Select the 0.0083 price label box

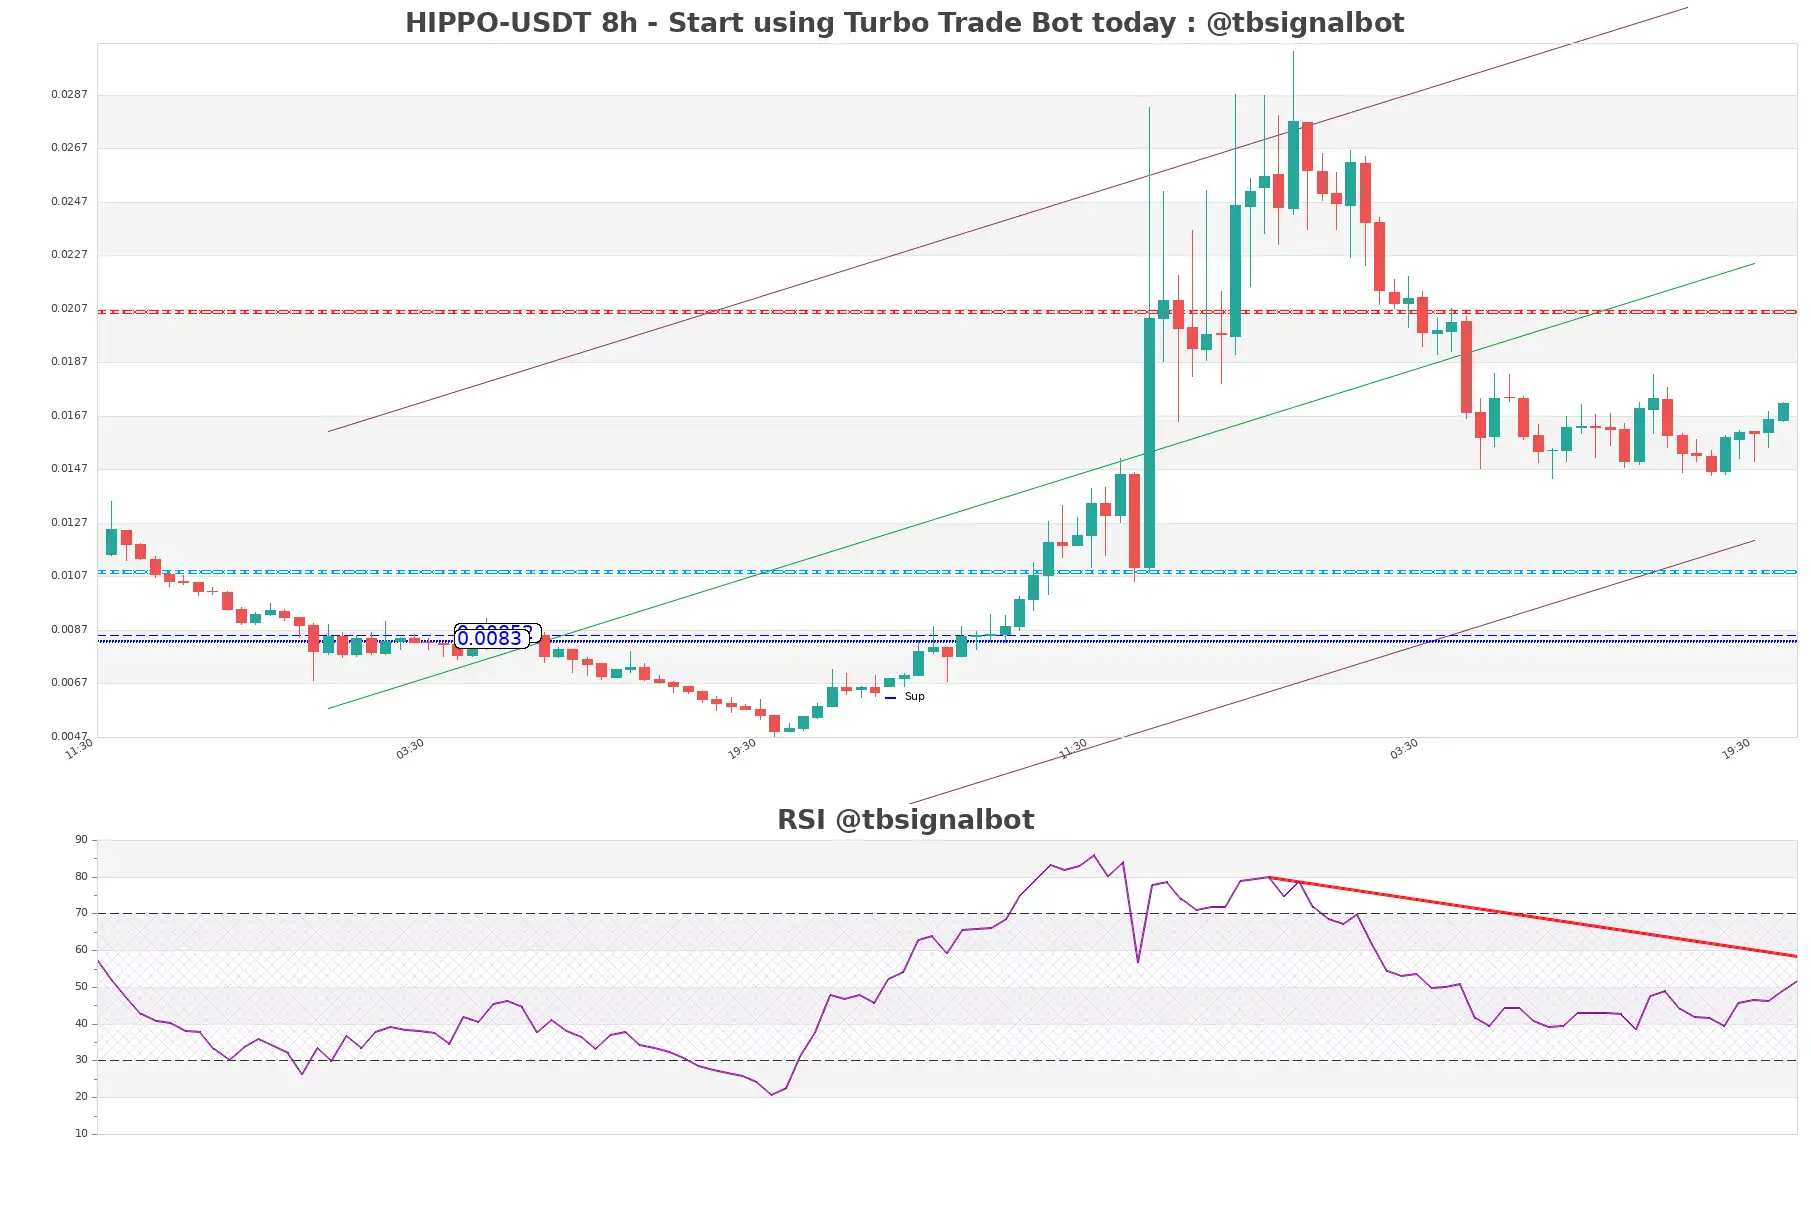click(x=491, y=638)
